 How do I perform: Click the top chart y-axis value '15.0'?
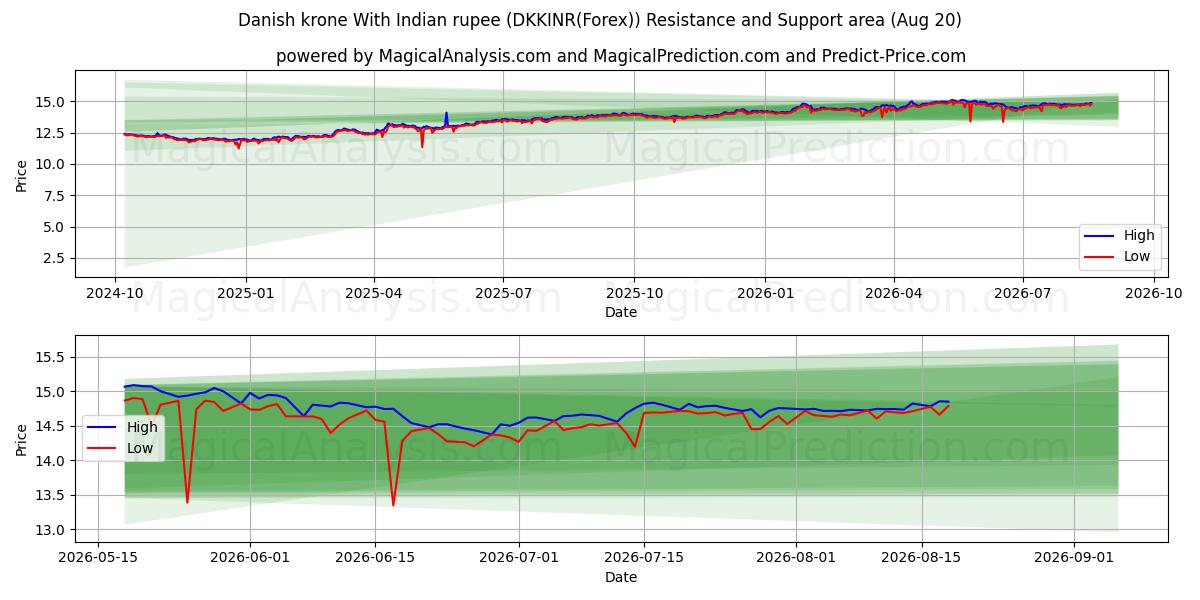coord(50,102)
